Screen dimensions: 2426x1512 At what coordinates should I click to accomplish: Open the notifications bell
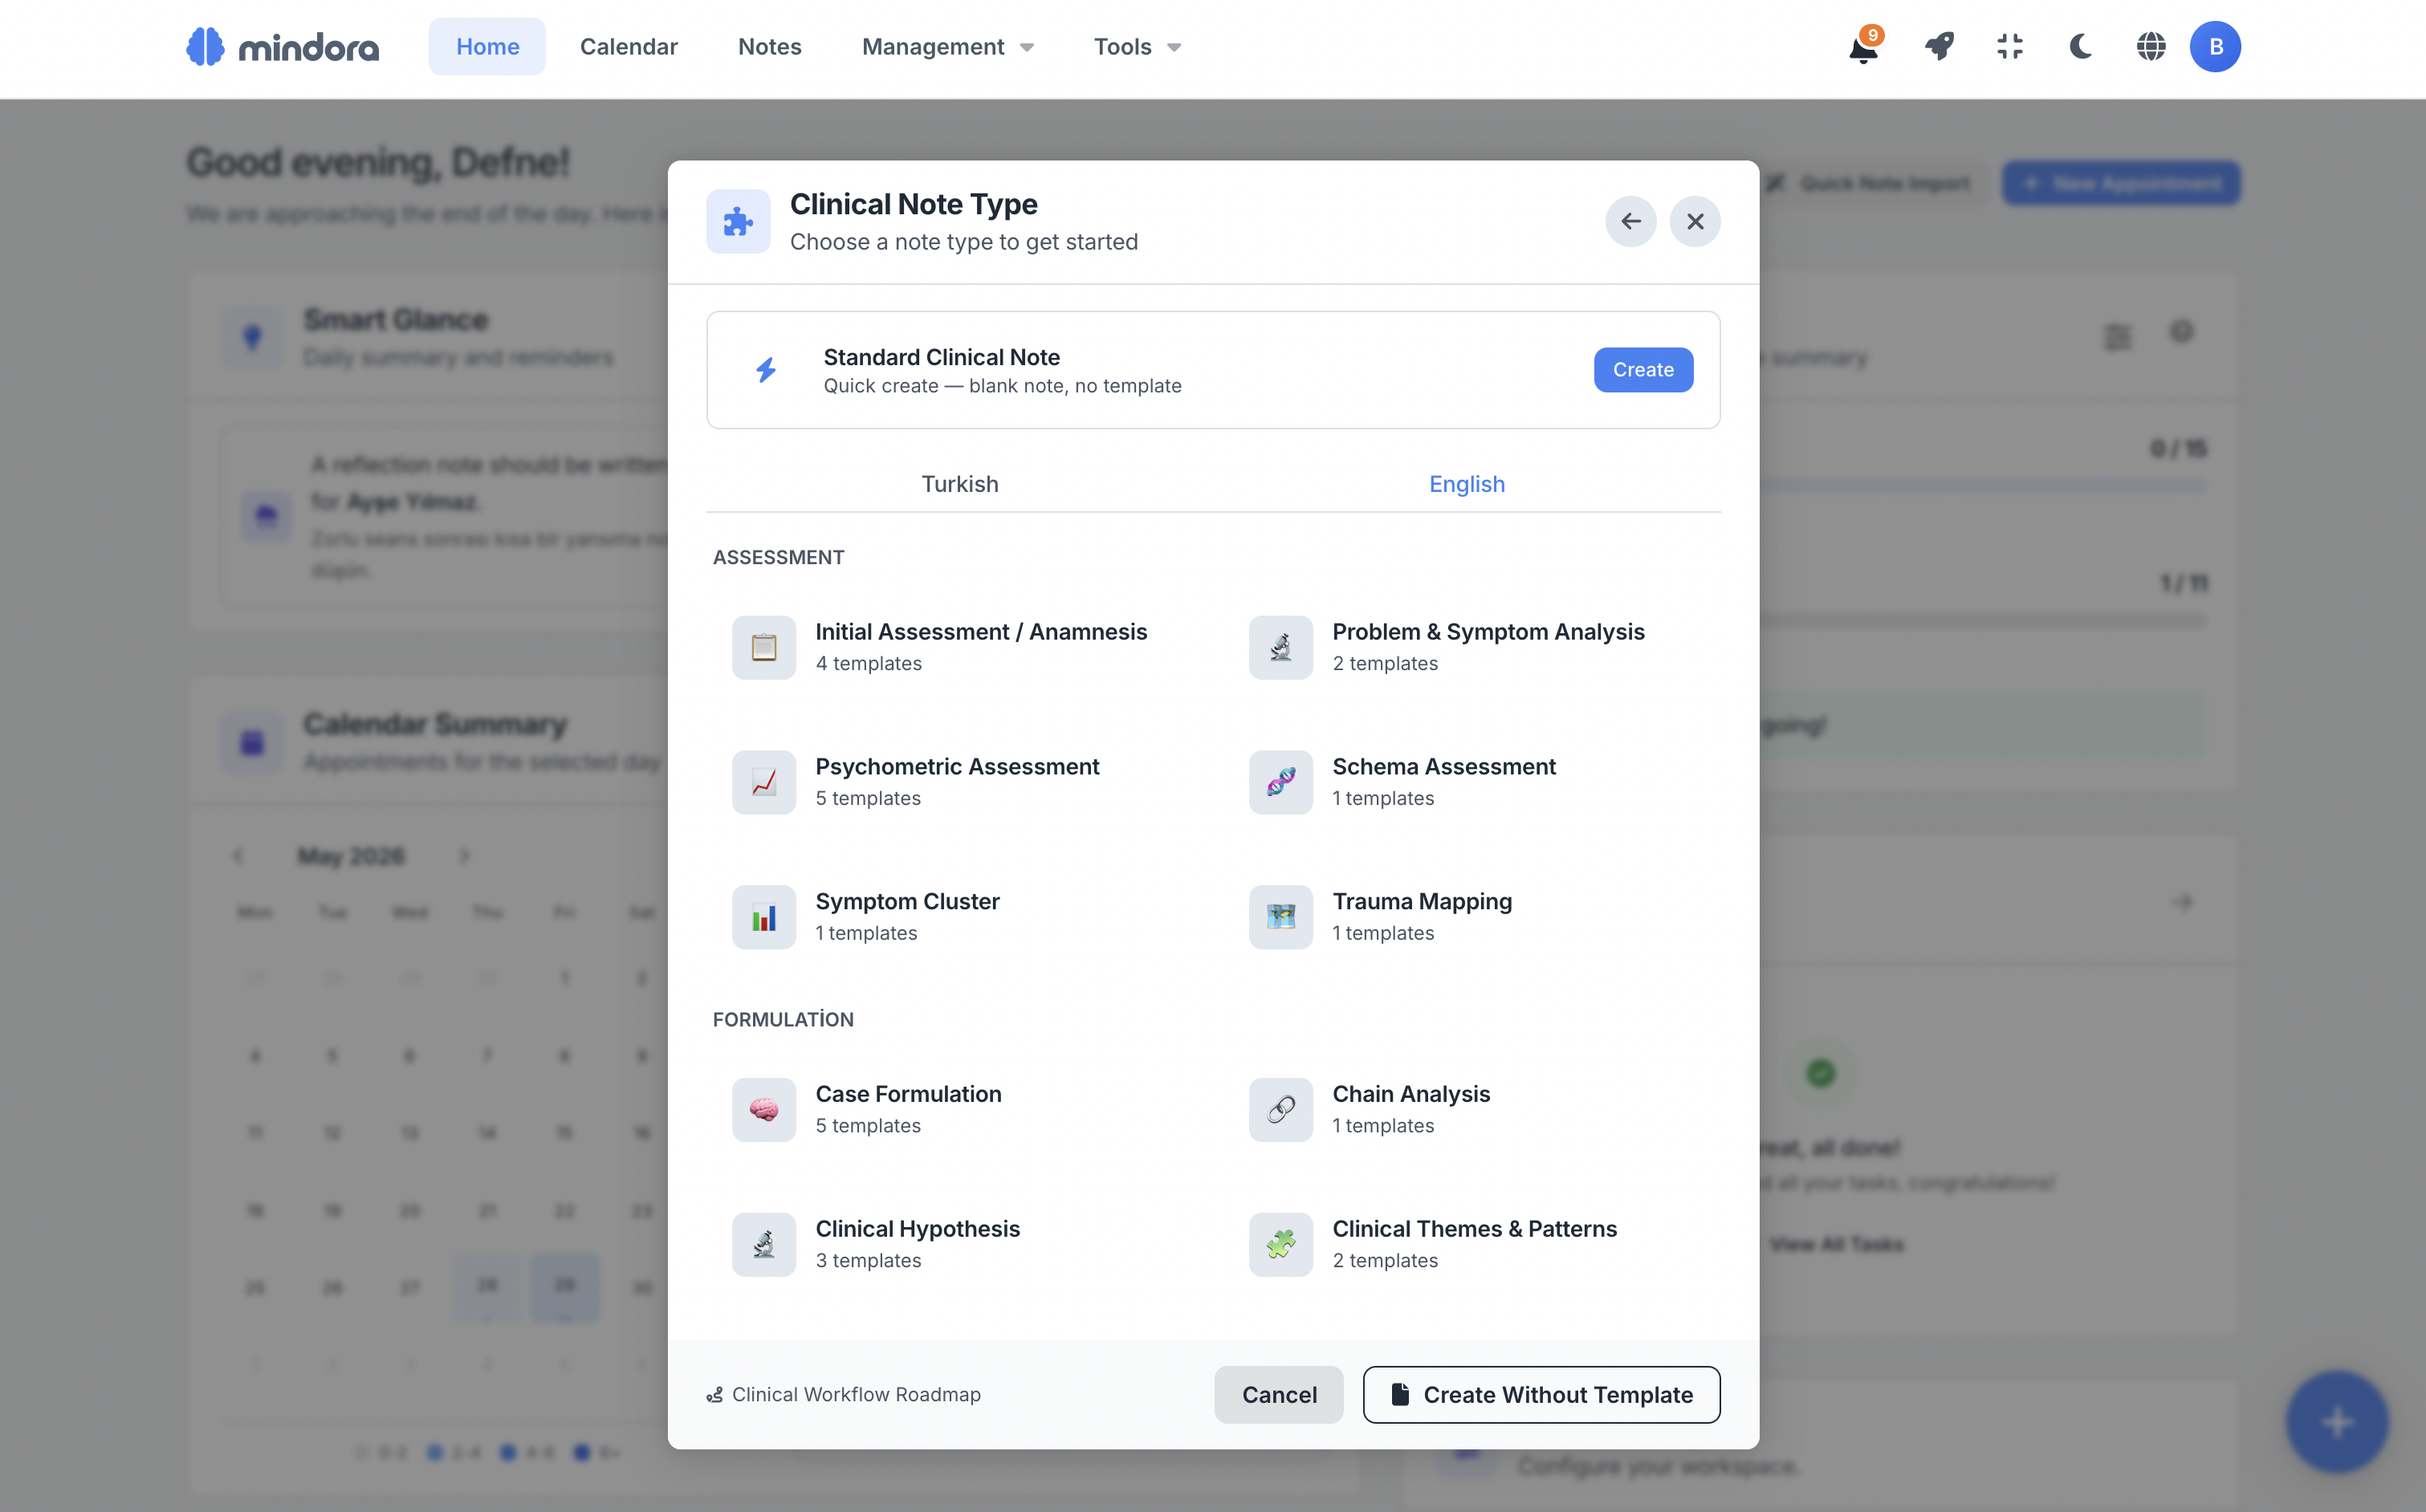click(x=1863, y=47)
